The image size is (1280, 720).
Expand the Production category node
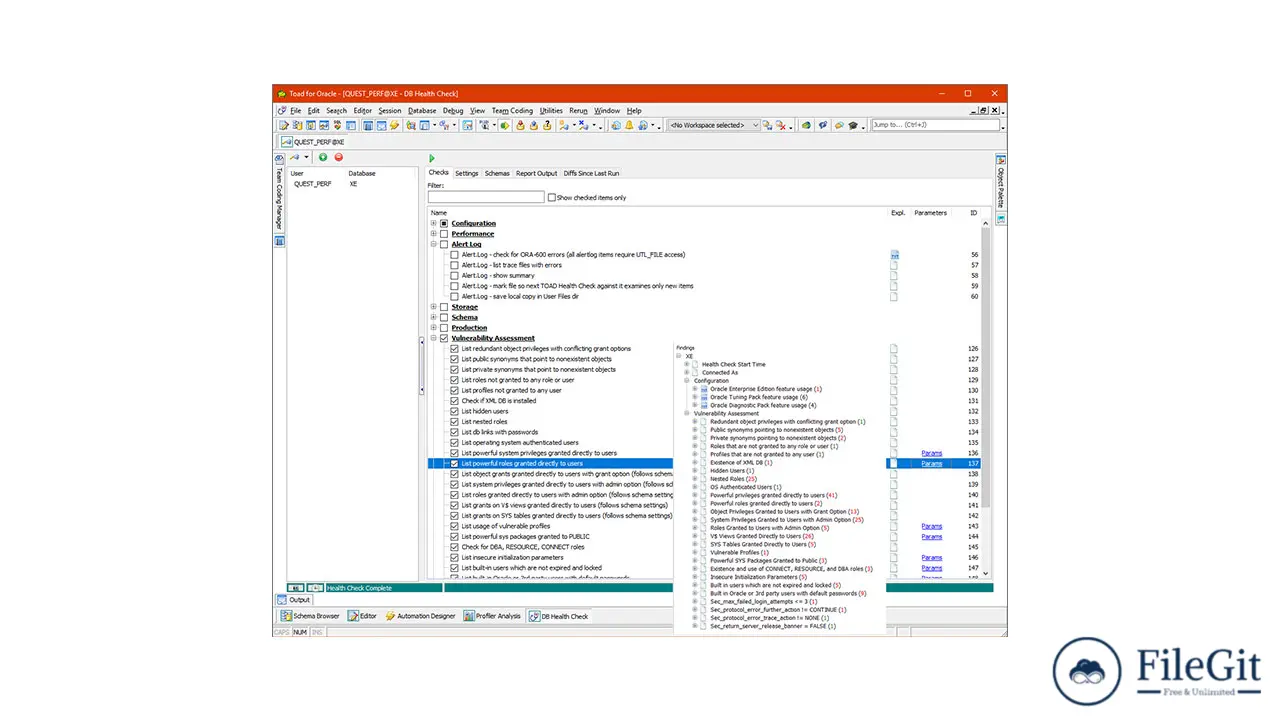point(434,328)
